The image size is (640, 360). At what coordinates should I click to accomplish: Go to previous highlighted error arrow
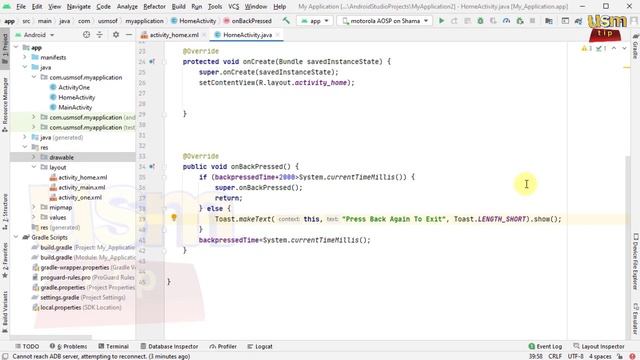click(x=614, y=49)
